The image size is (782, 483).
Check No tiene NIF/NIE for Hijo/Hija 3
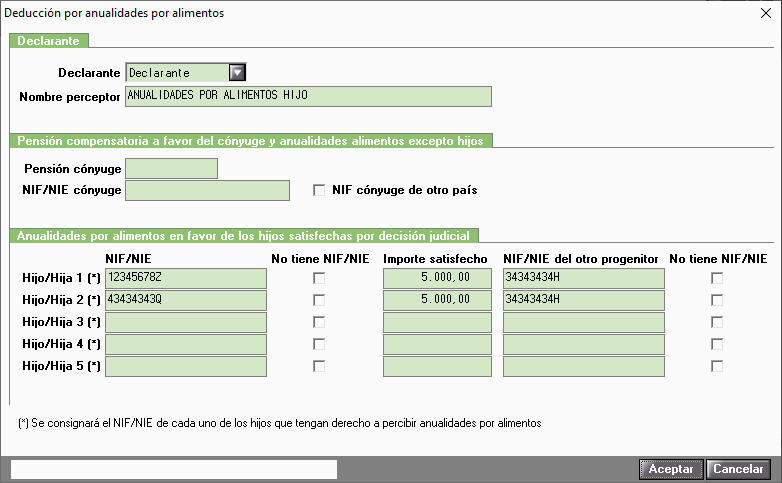coord(319,322)
